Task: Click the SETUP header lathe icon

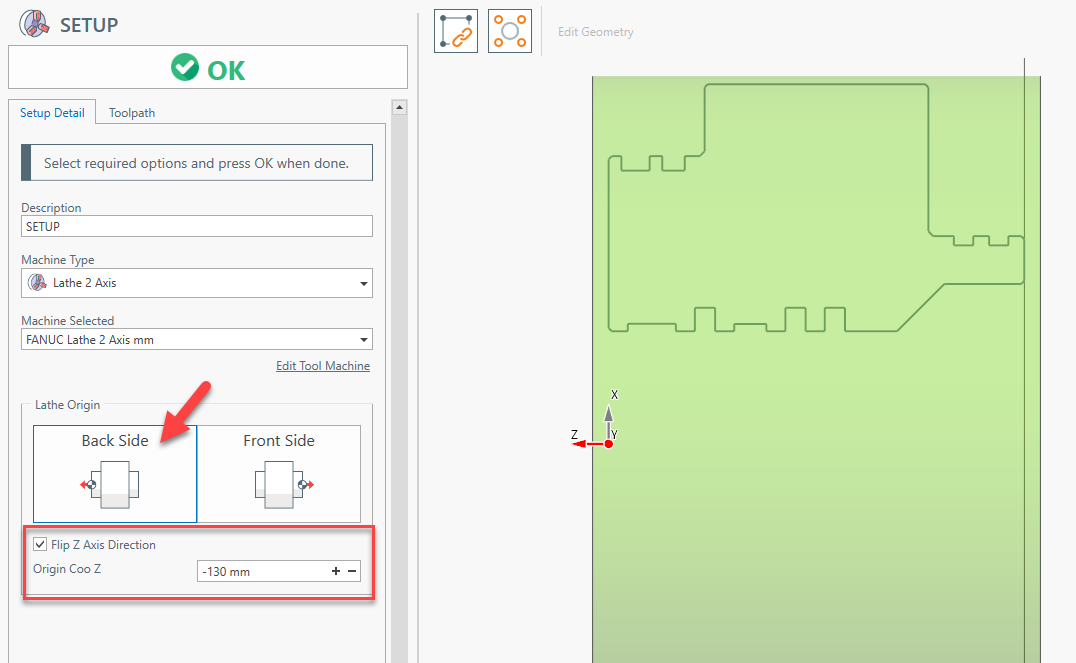Action: (35, 25)
